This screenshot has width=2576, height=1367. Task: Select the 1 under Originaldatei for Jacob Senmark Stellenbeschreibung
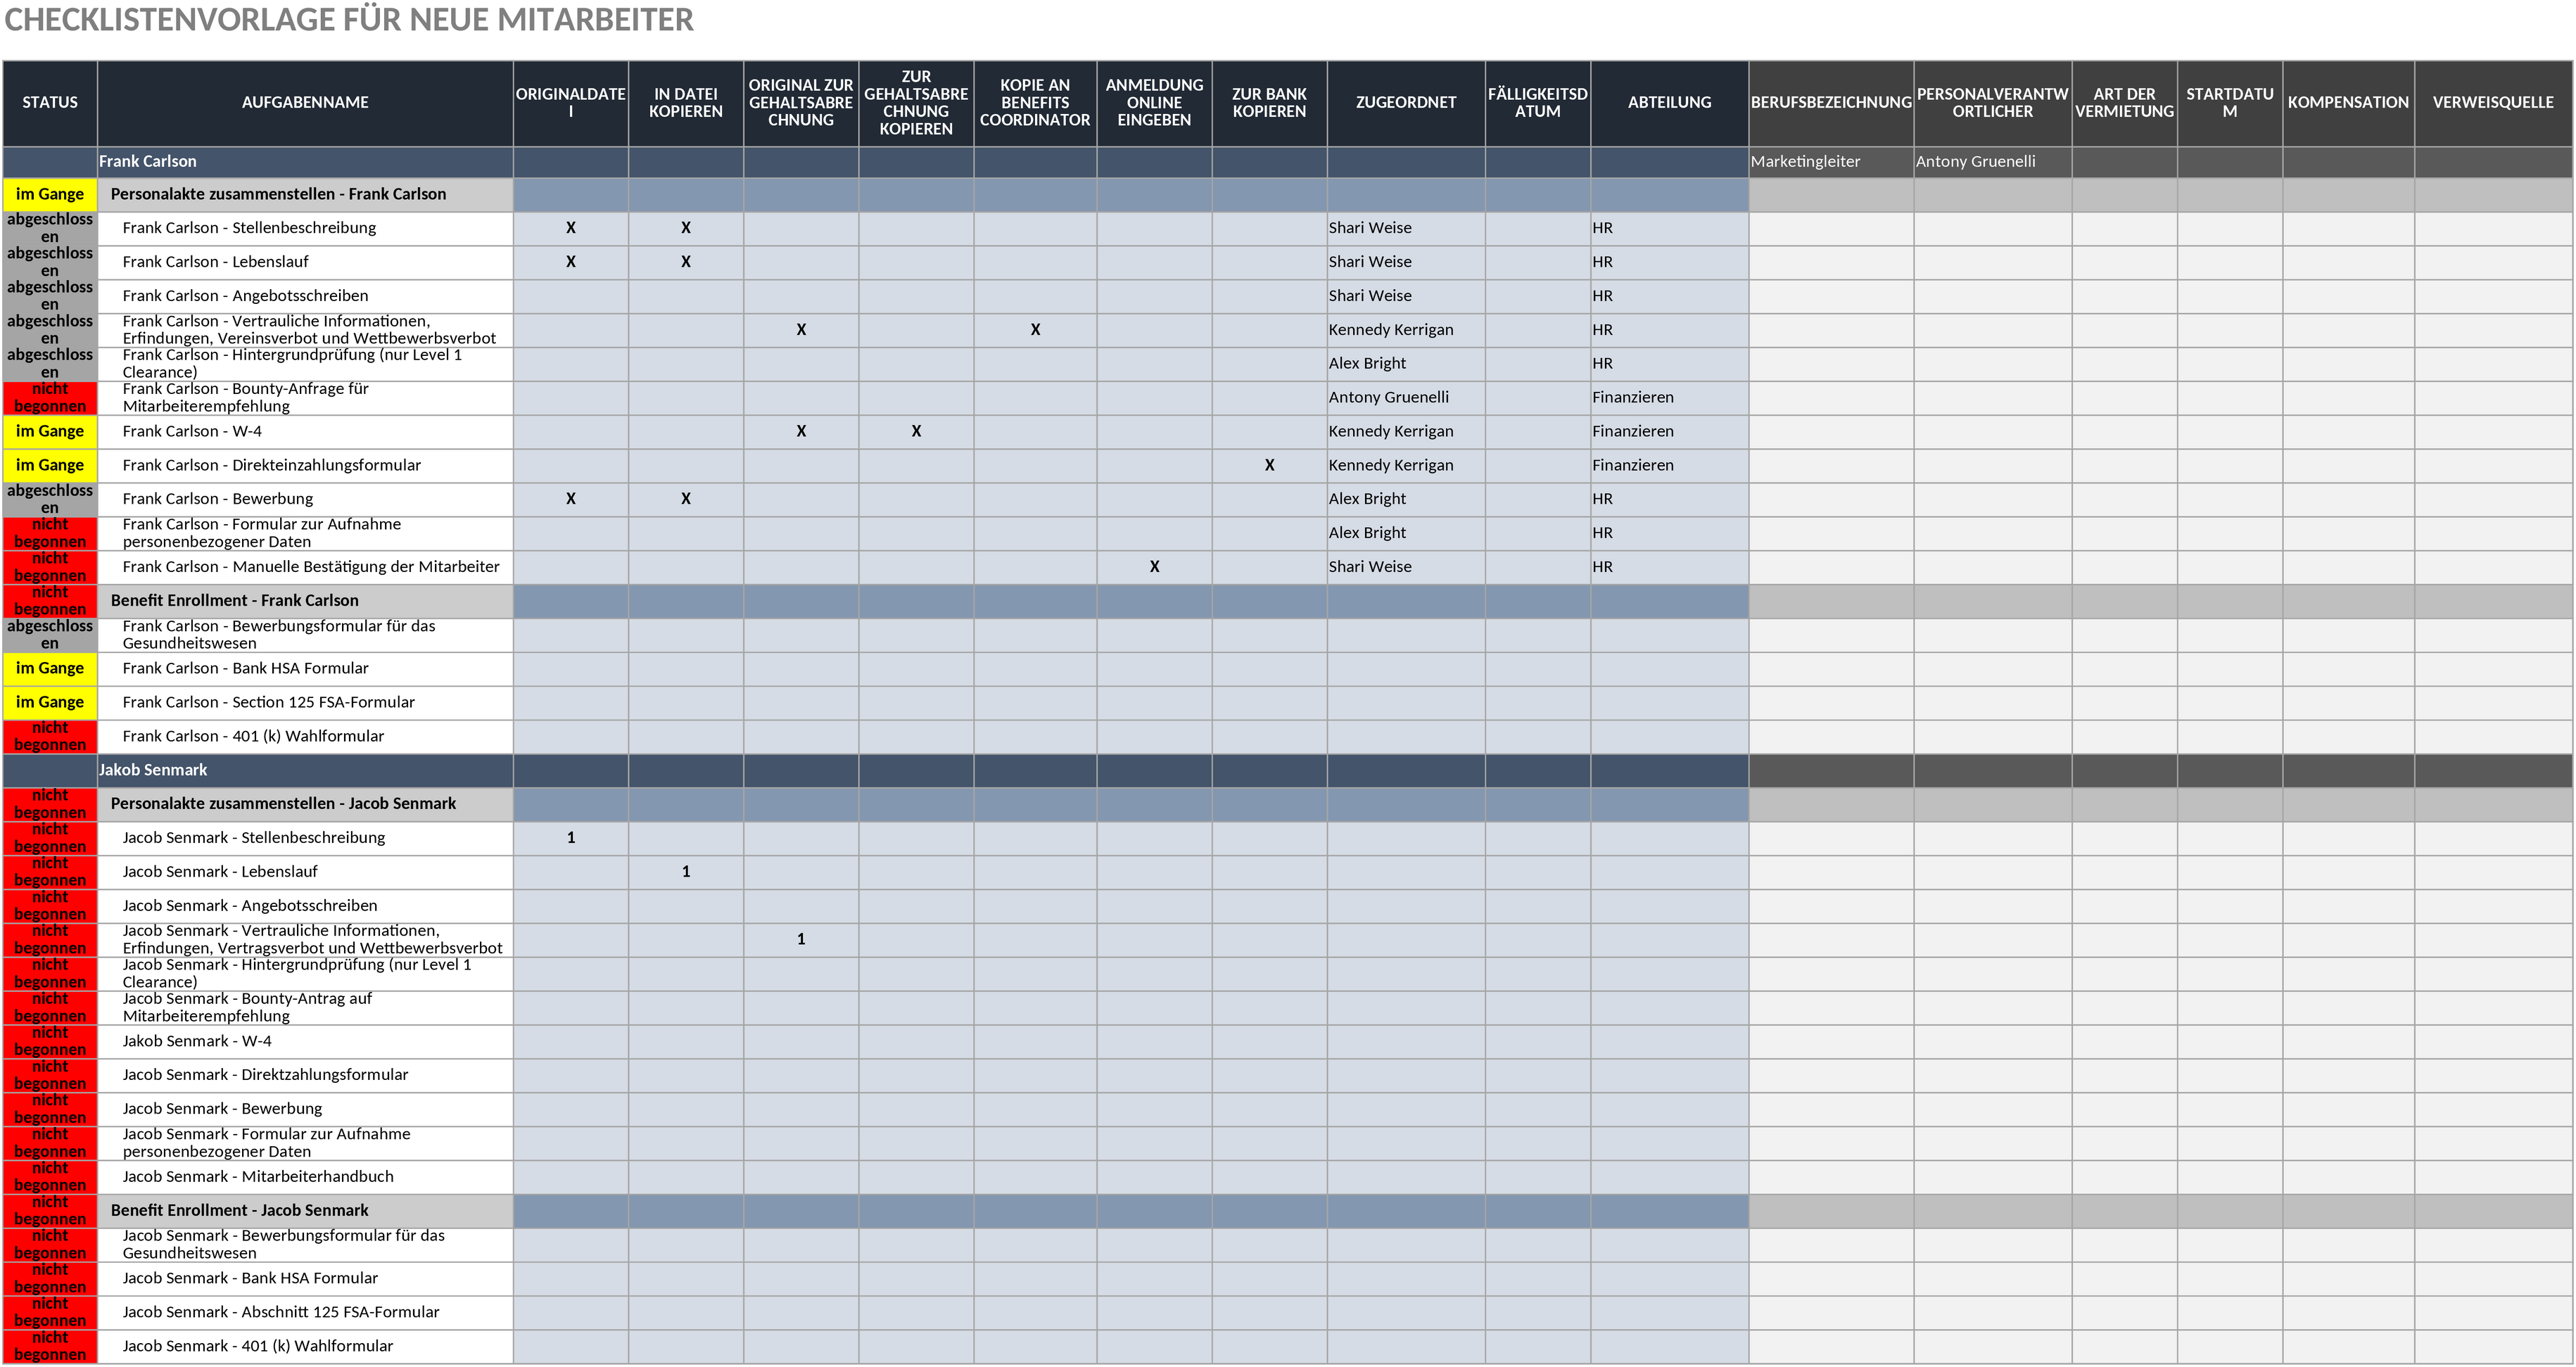tap(571, 838)
